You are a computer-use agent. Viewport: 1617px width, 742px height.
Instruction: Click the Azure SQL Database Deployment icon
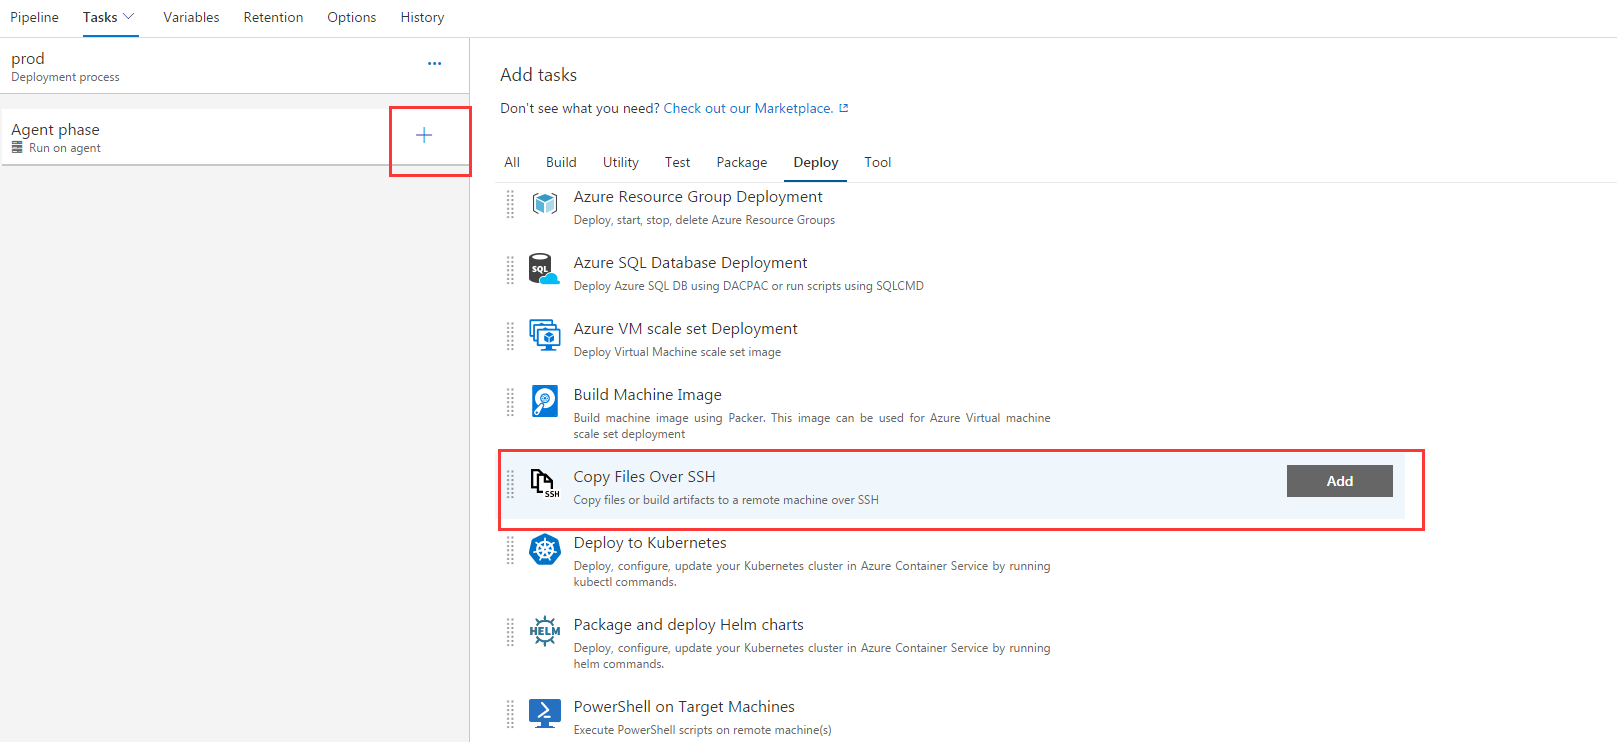pos(544,270)
